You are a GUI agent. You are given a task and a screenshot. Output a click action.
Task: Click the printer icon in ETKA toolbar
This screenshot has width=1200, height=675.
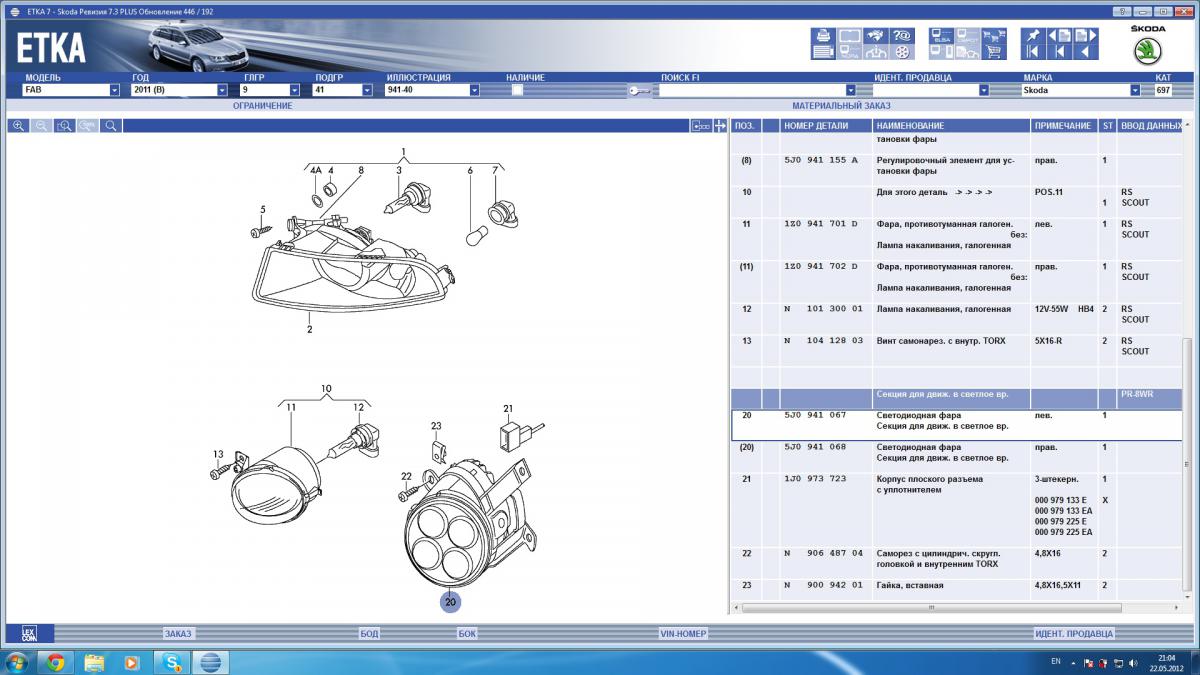coord(823,36)
